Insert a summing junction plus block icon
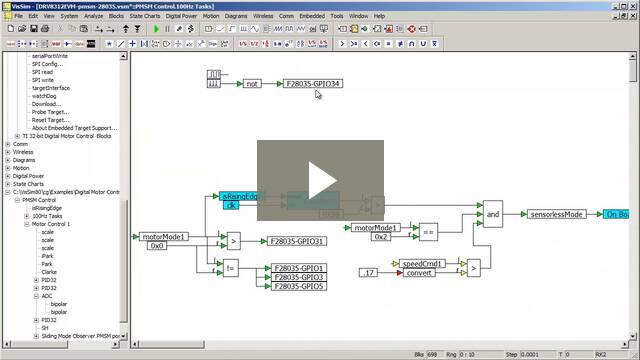 pyautogui.click(x=132, y=44)
